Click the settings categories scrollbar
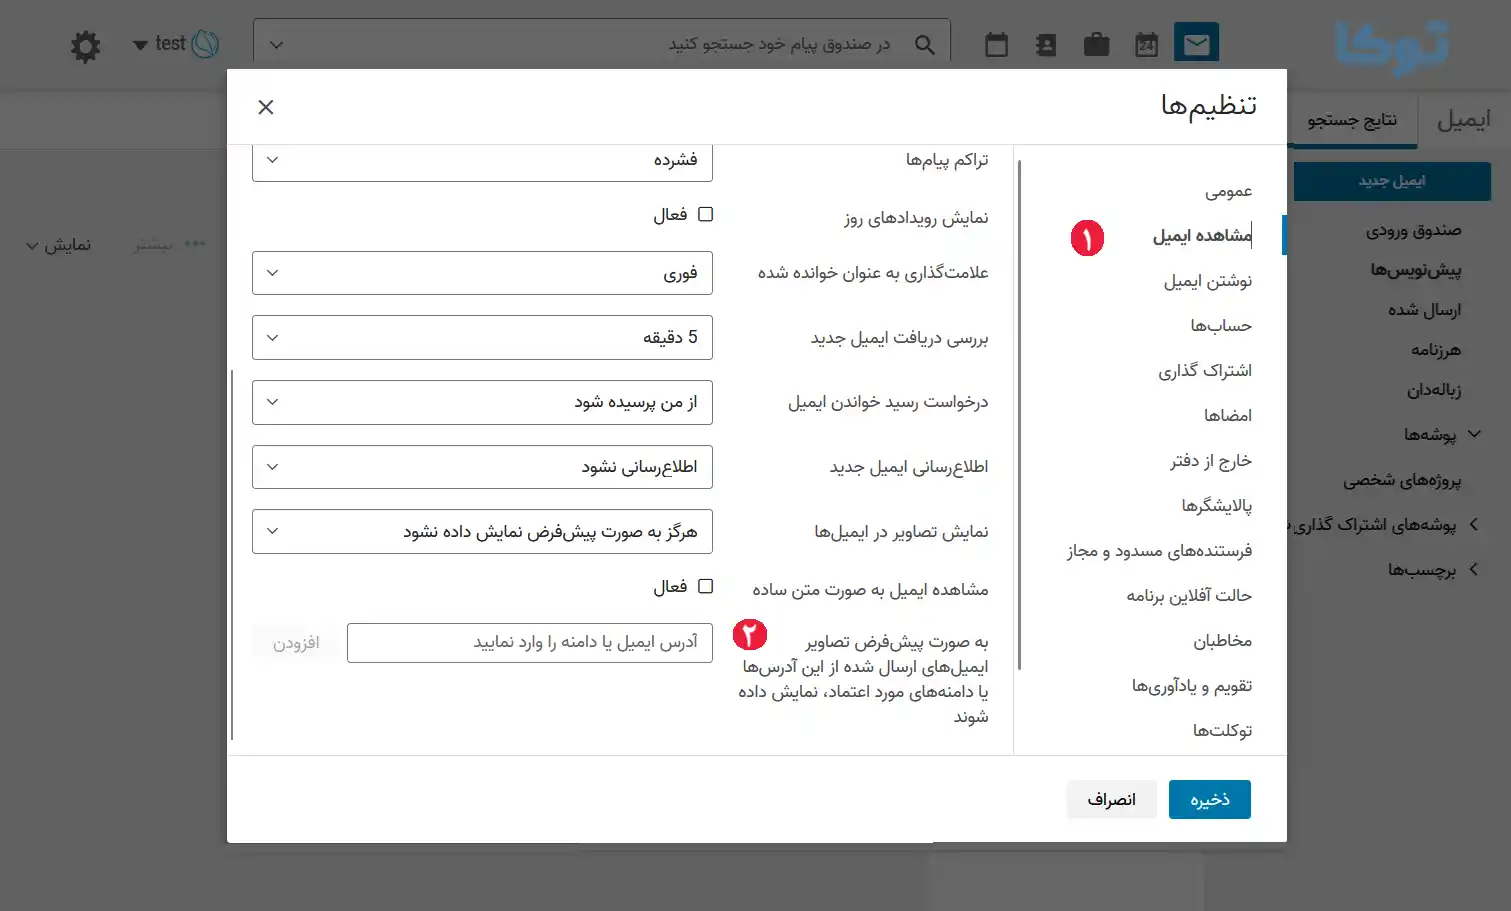 pyautogui.click(x=1019, y=415)
